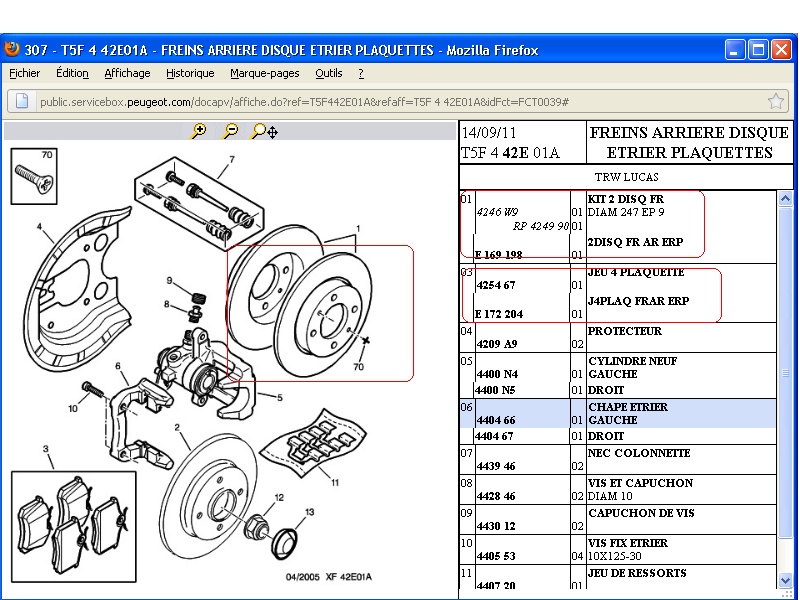Click the PROTECTEUR row description
The image size is (800, 600).
tap(624, 331)
